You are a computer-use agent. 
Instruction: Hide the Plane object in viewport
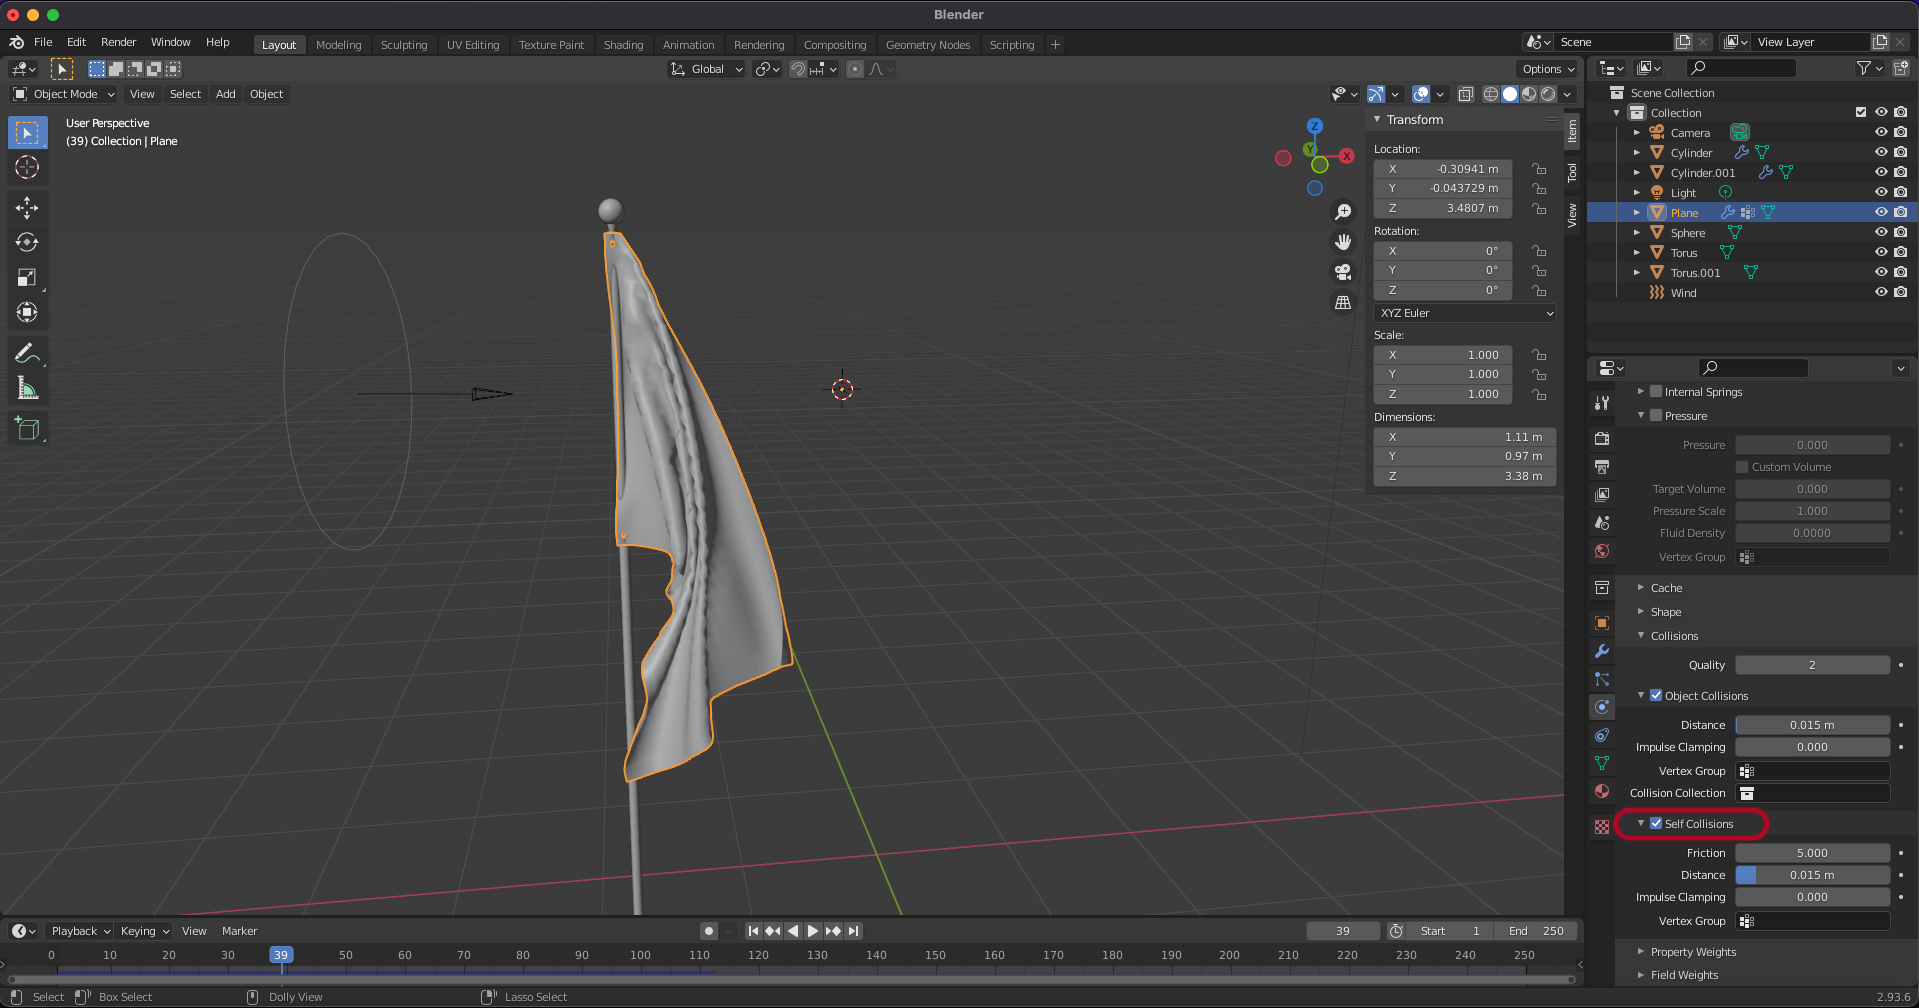point(1881,212)
